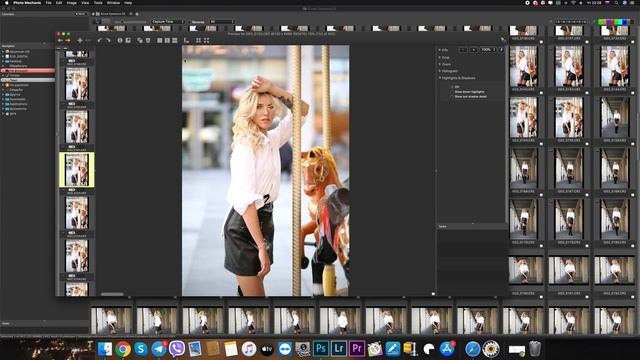Screen dimensions: 640x360
Task: Select 'Show lost shadow detail' radio option
Action: pyautogui.click(x=452, y=97)
